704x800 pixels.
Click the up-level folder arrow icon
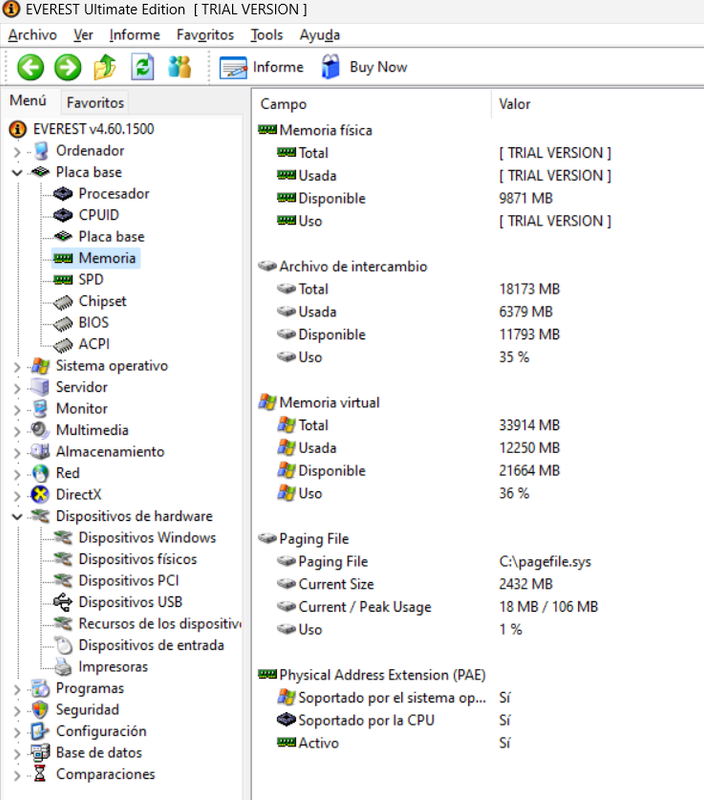click(x=105, y=67)
